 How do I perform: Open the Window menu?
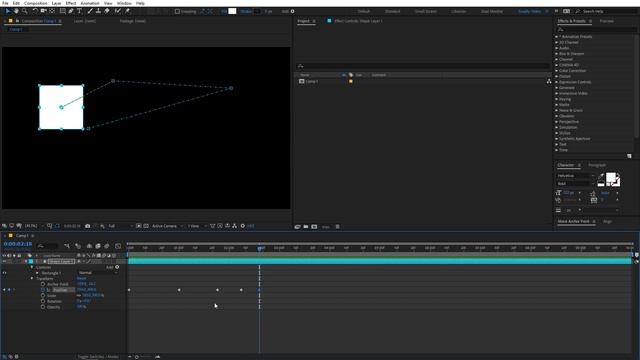coord(124,3)
